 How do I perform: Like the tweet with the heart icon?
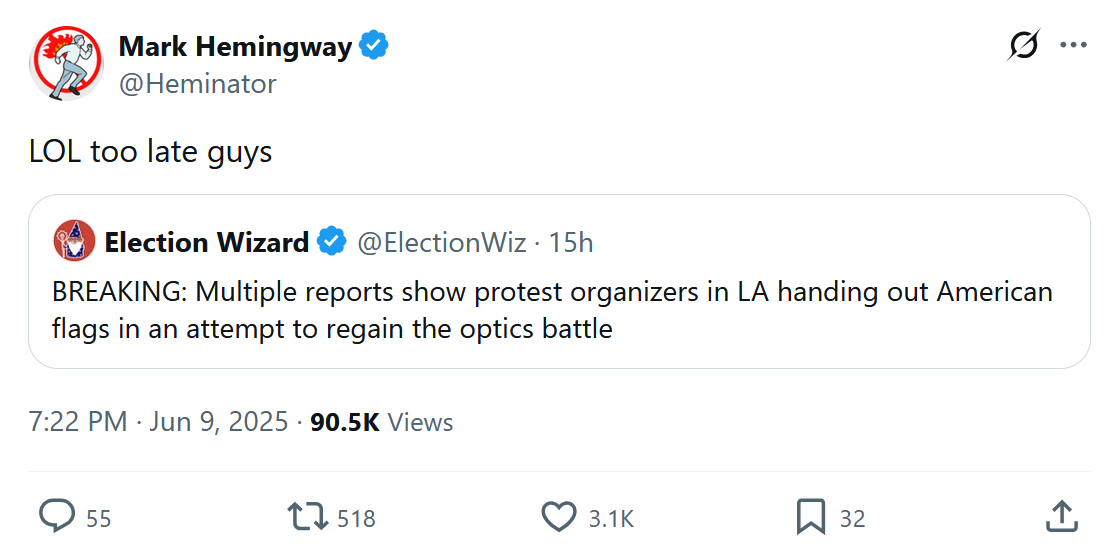pyautogui.click(x=558, y=517)
